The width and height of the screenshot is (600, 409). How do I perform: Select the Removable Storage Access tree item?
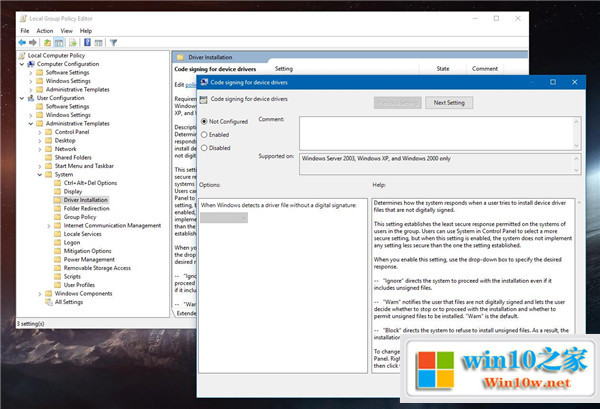coord(97,268)
